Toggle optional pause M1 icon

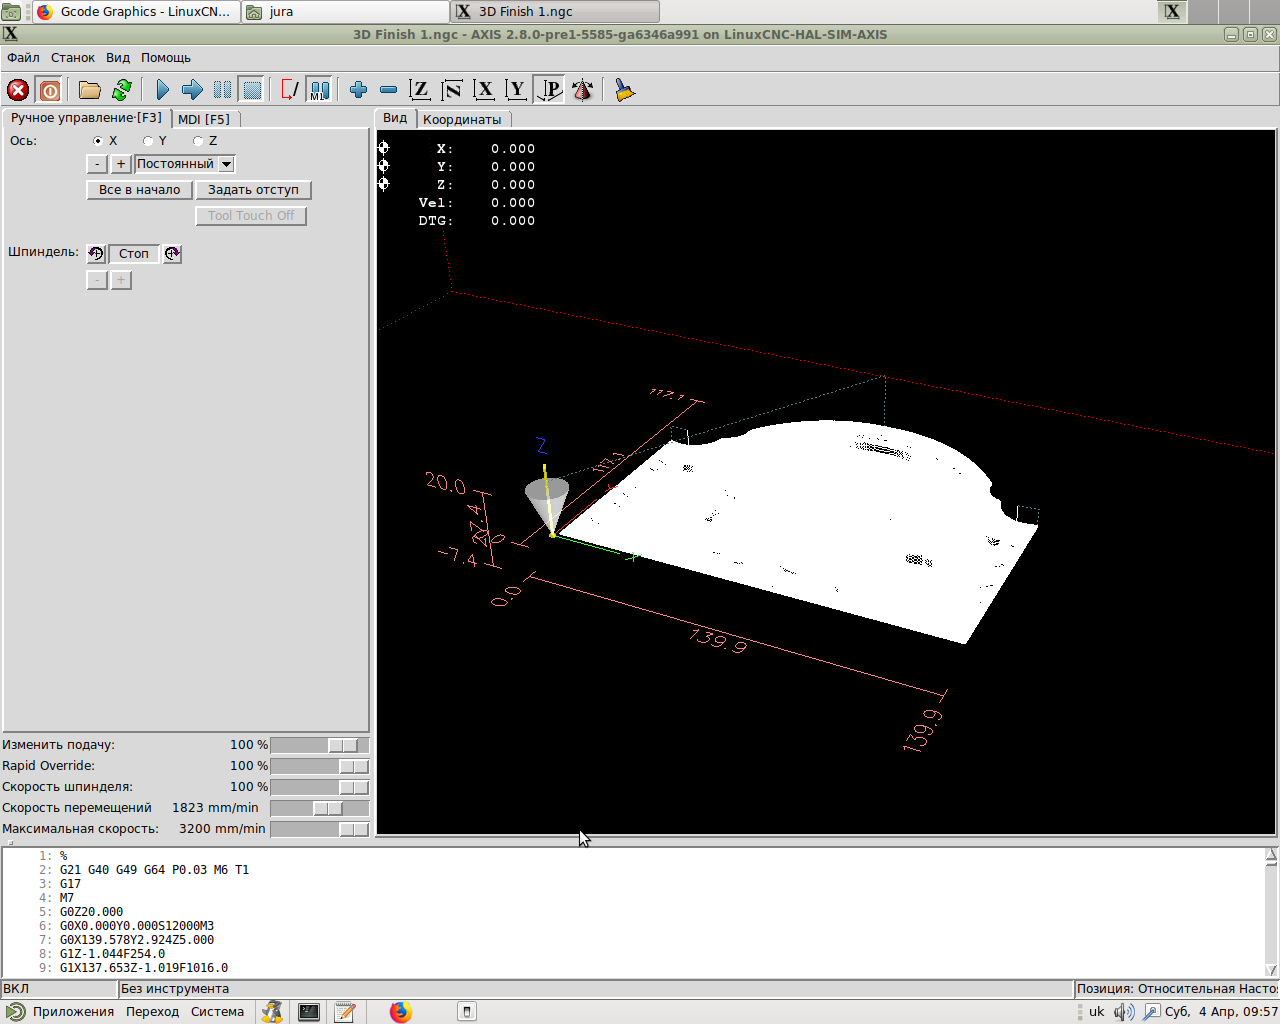319,90
